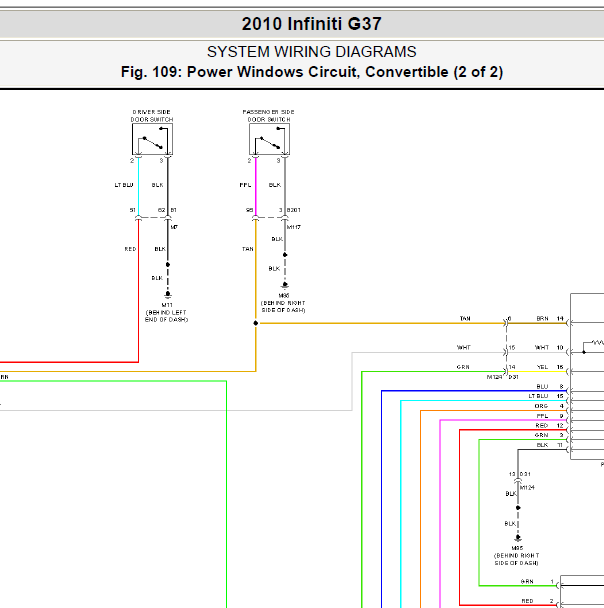The height and width of the screenshot is (608, 604).
Task: Click the "GRN 3" terminal label
Action: [x=549, y=435]
